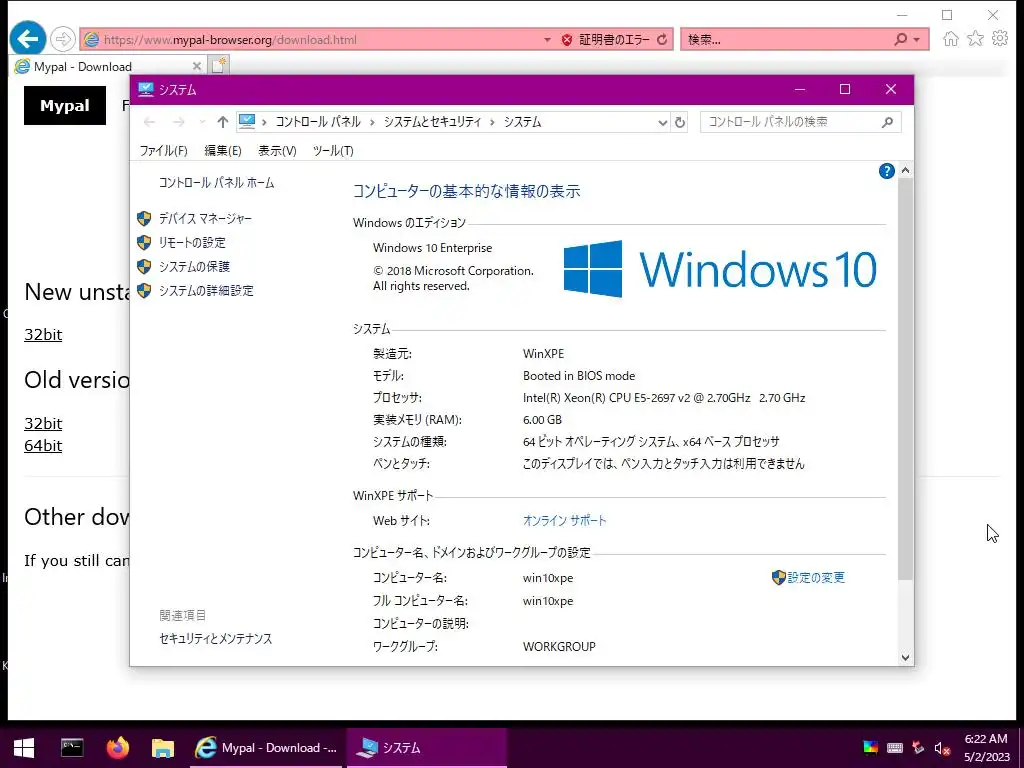The height and width of the screenshot is (768, 1024).
Task: Open the ファイル(F) menu
Action: 163,151
